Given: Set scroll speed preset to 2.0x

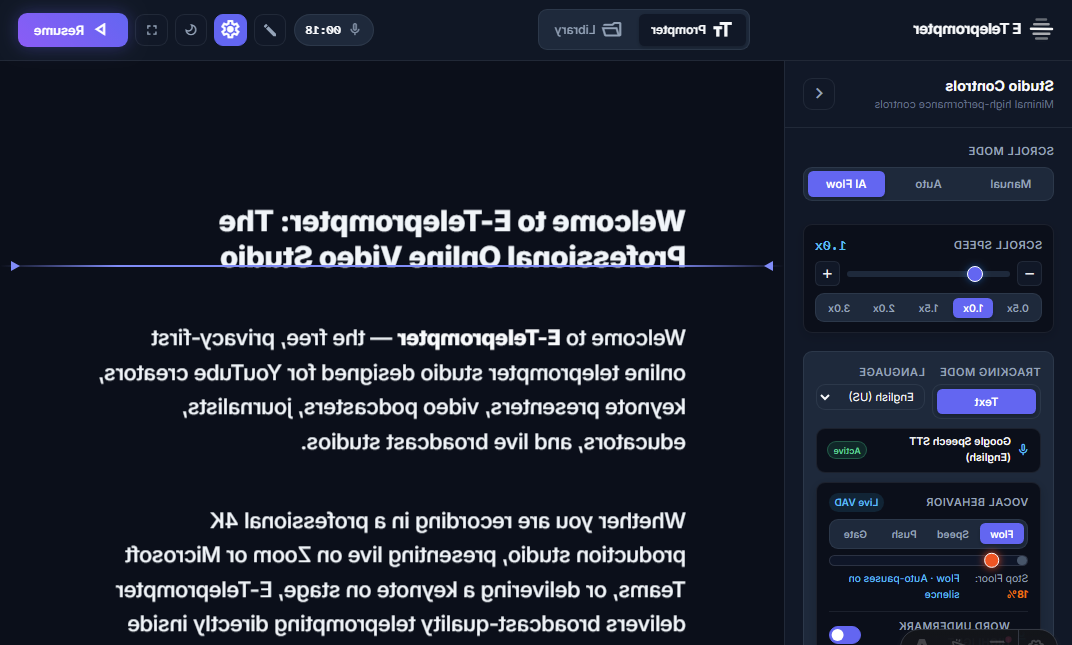Looking at the screenshot, I should tap(884, 308).
